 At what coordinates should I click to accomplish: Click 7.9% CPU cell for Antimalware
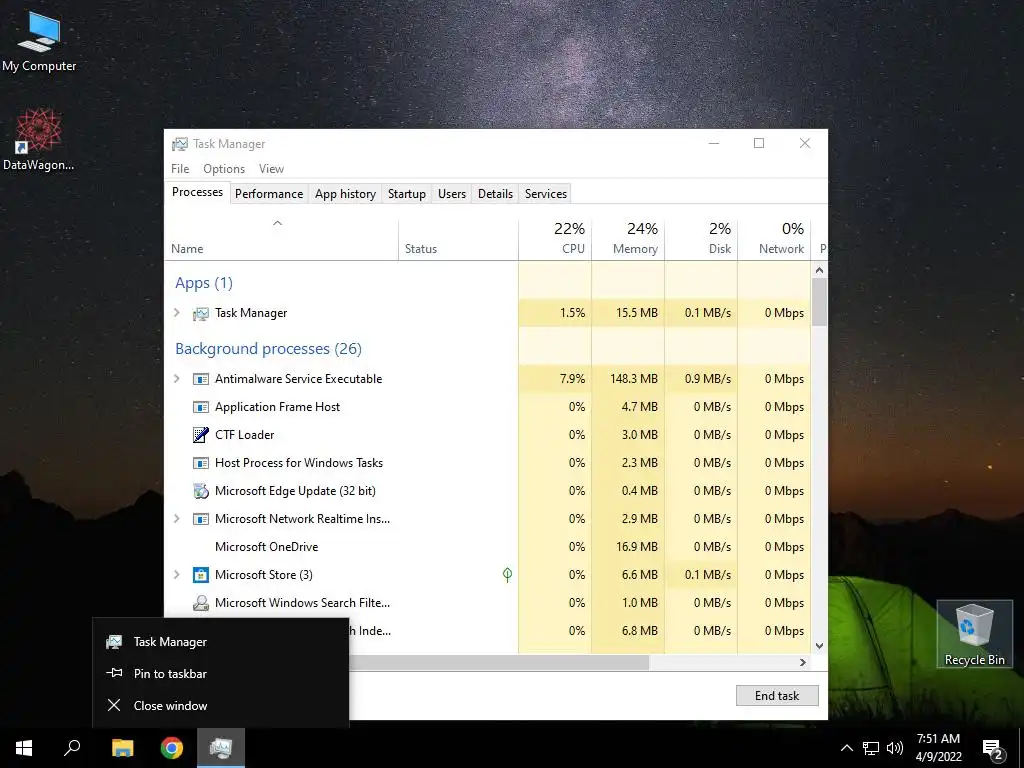point(555,379)
